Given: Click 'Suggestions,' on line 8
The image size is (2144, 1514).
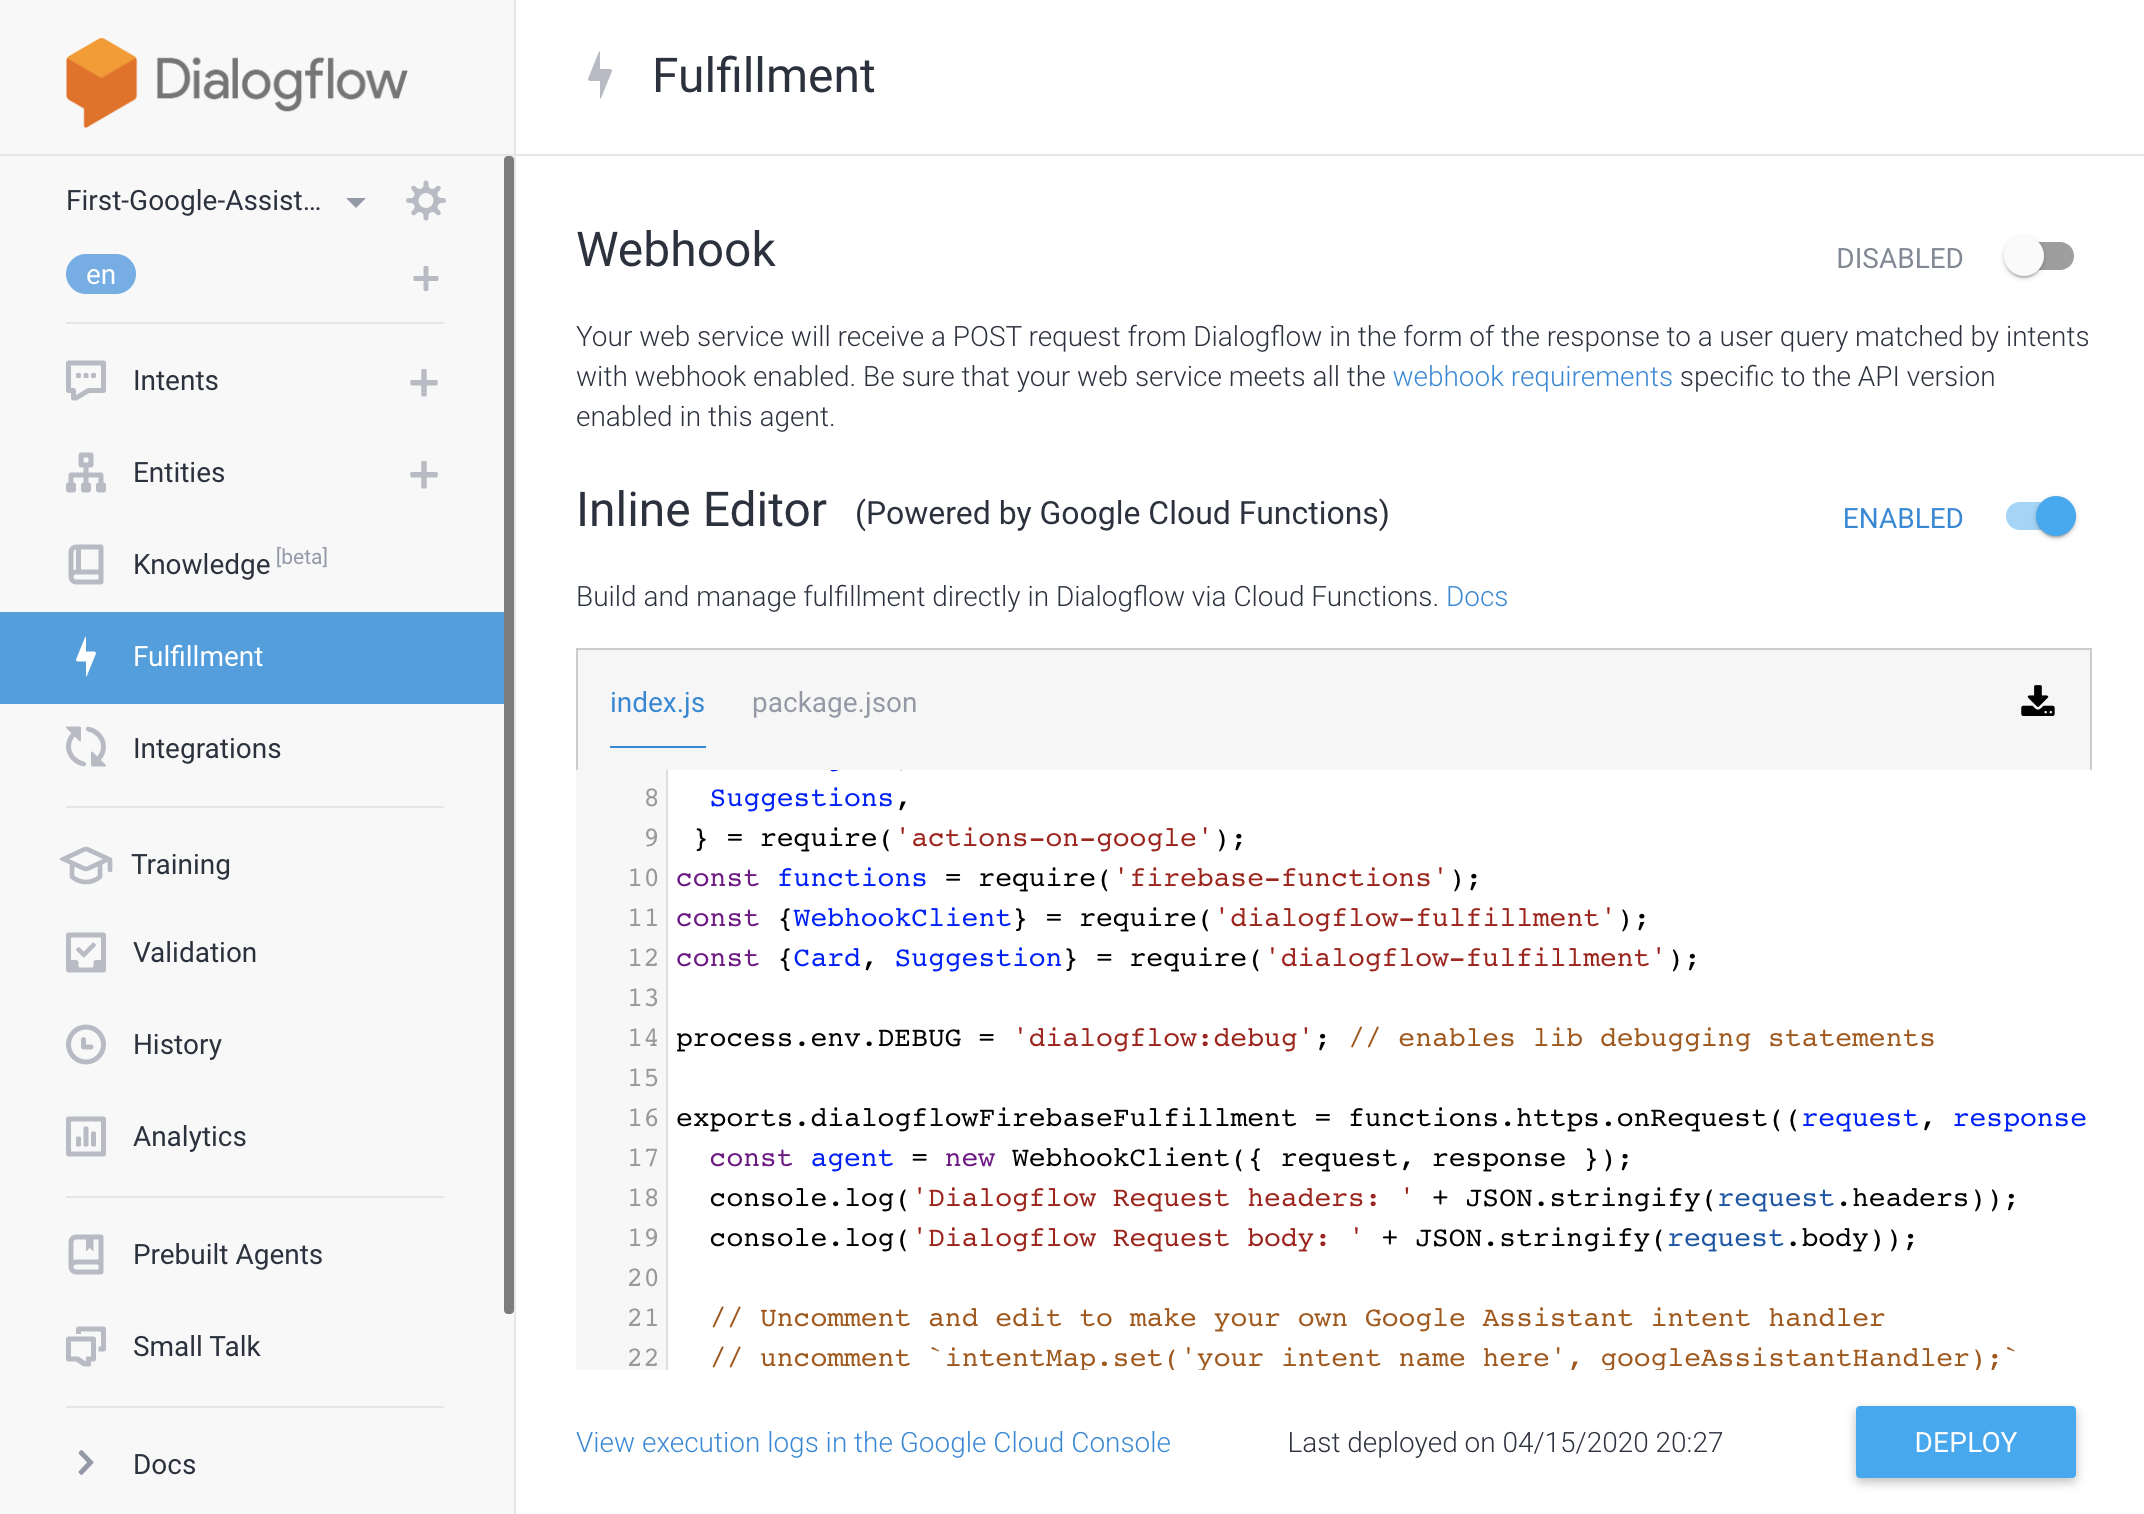Looking at the screenshot, I should point(809,798).
